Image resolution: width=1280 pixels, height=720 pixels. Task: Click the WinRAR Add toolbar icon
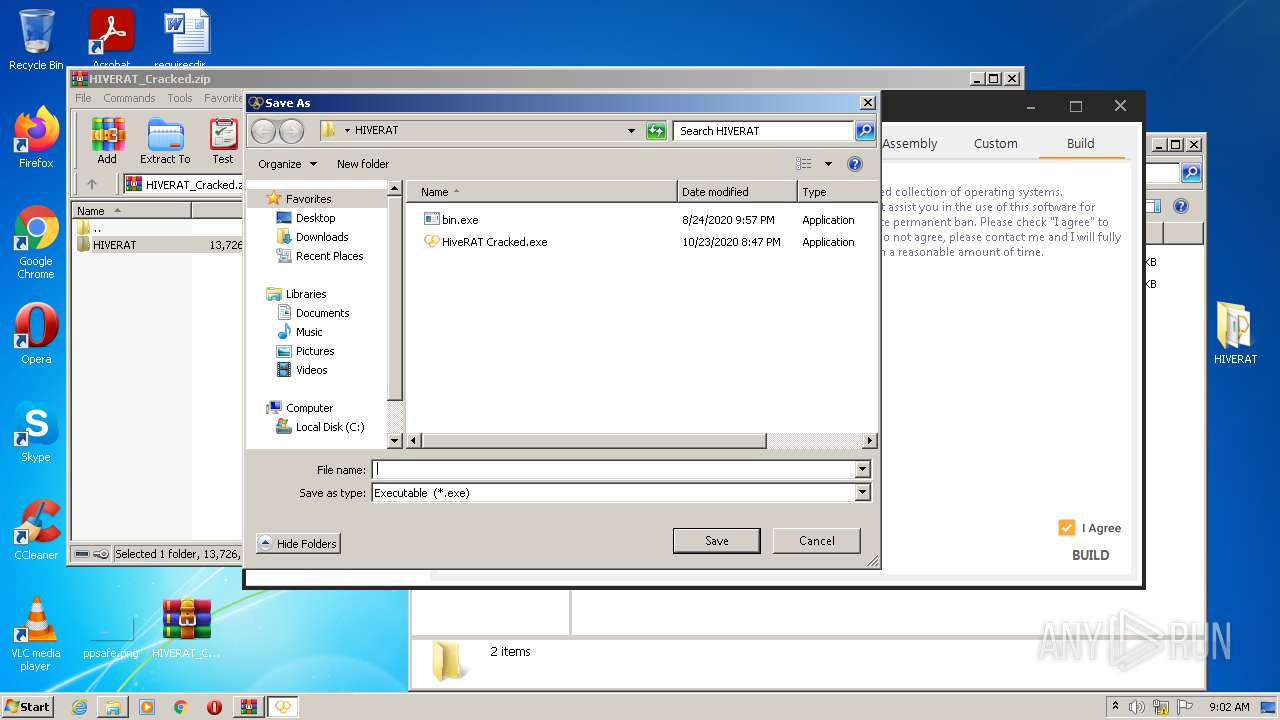[x=107, y=141]
